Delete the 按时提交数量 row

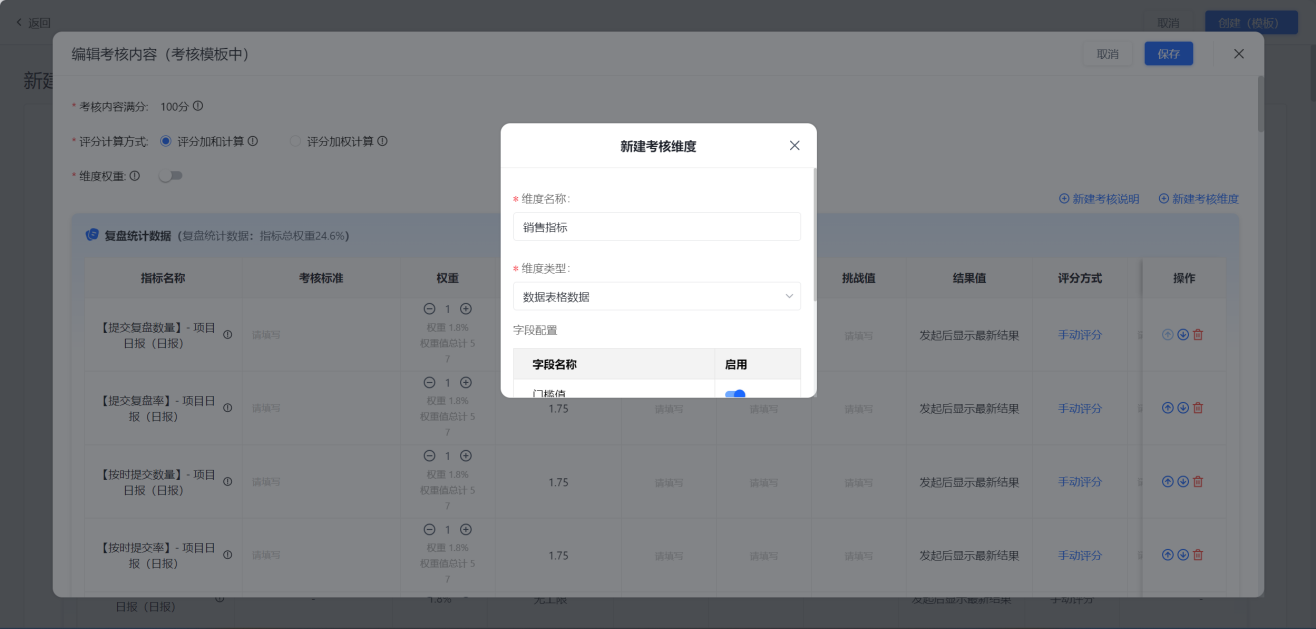tap(1198, 482)
